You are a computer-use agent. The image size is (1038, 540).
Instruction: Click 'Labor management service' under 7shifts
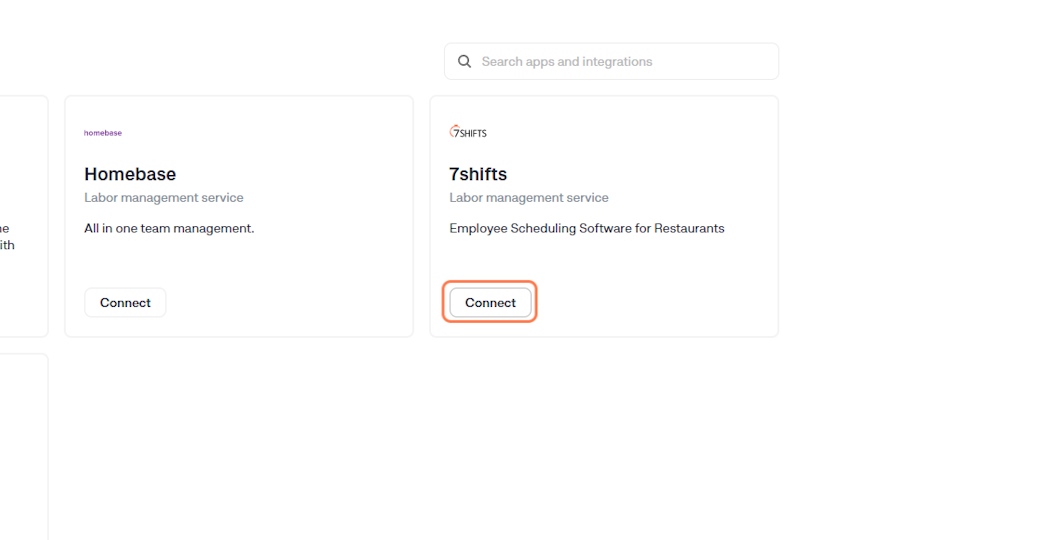click(528, 198)
